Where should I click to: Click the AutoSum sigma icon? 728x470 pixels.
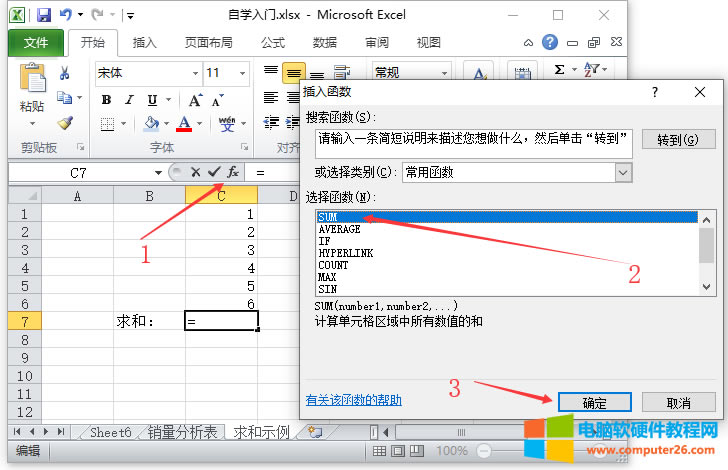[x=559, y=70]
